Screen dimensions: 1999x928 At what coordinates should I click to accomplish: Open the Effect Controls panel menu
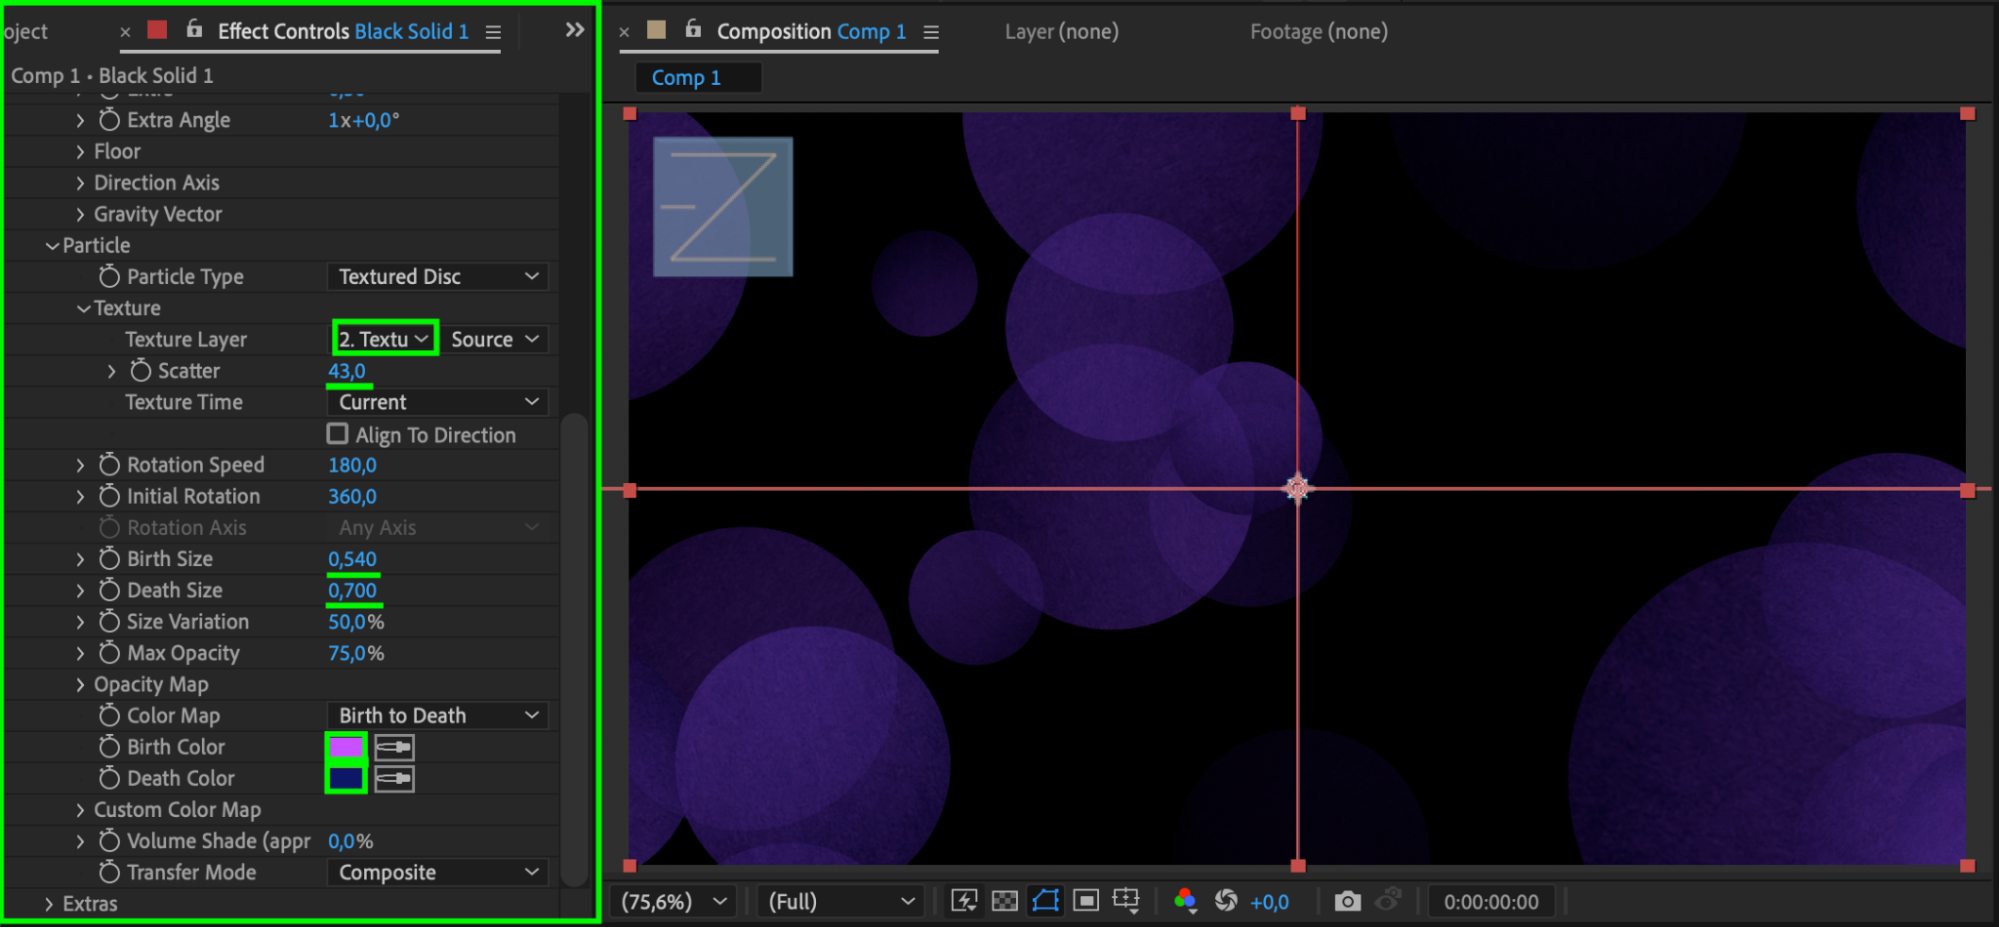[493, 32]
